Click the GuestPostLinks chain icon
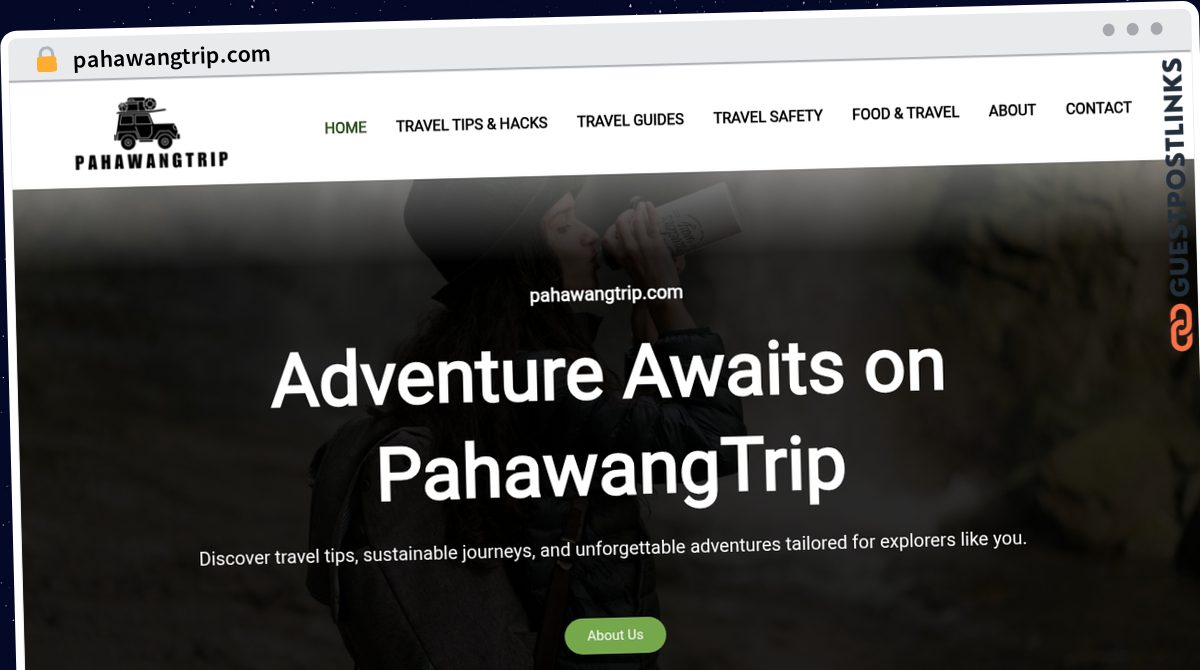The height and width of the screenshot is (670, 1200). [x=1182, y=329]
